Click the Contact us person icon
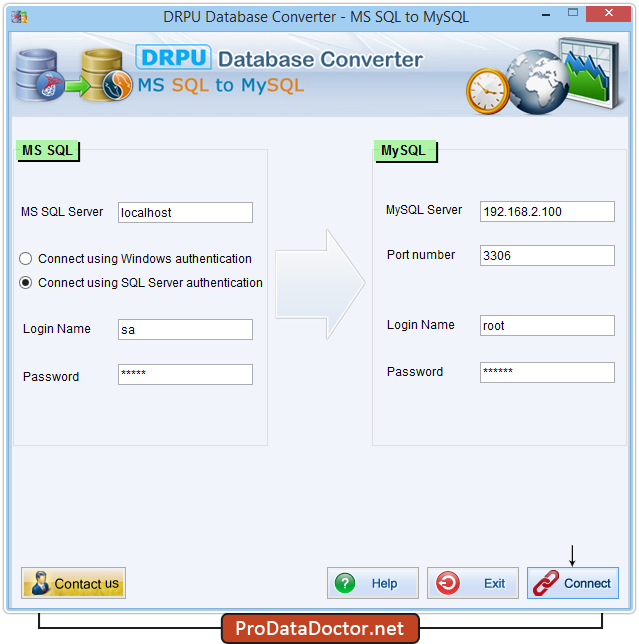 40,583
